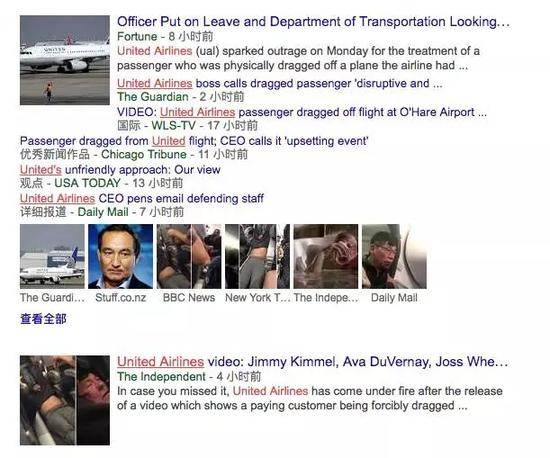Click The Independent source name under headline
550x458 pixels.
pos(161,377)
